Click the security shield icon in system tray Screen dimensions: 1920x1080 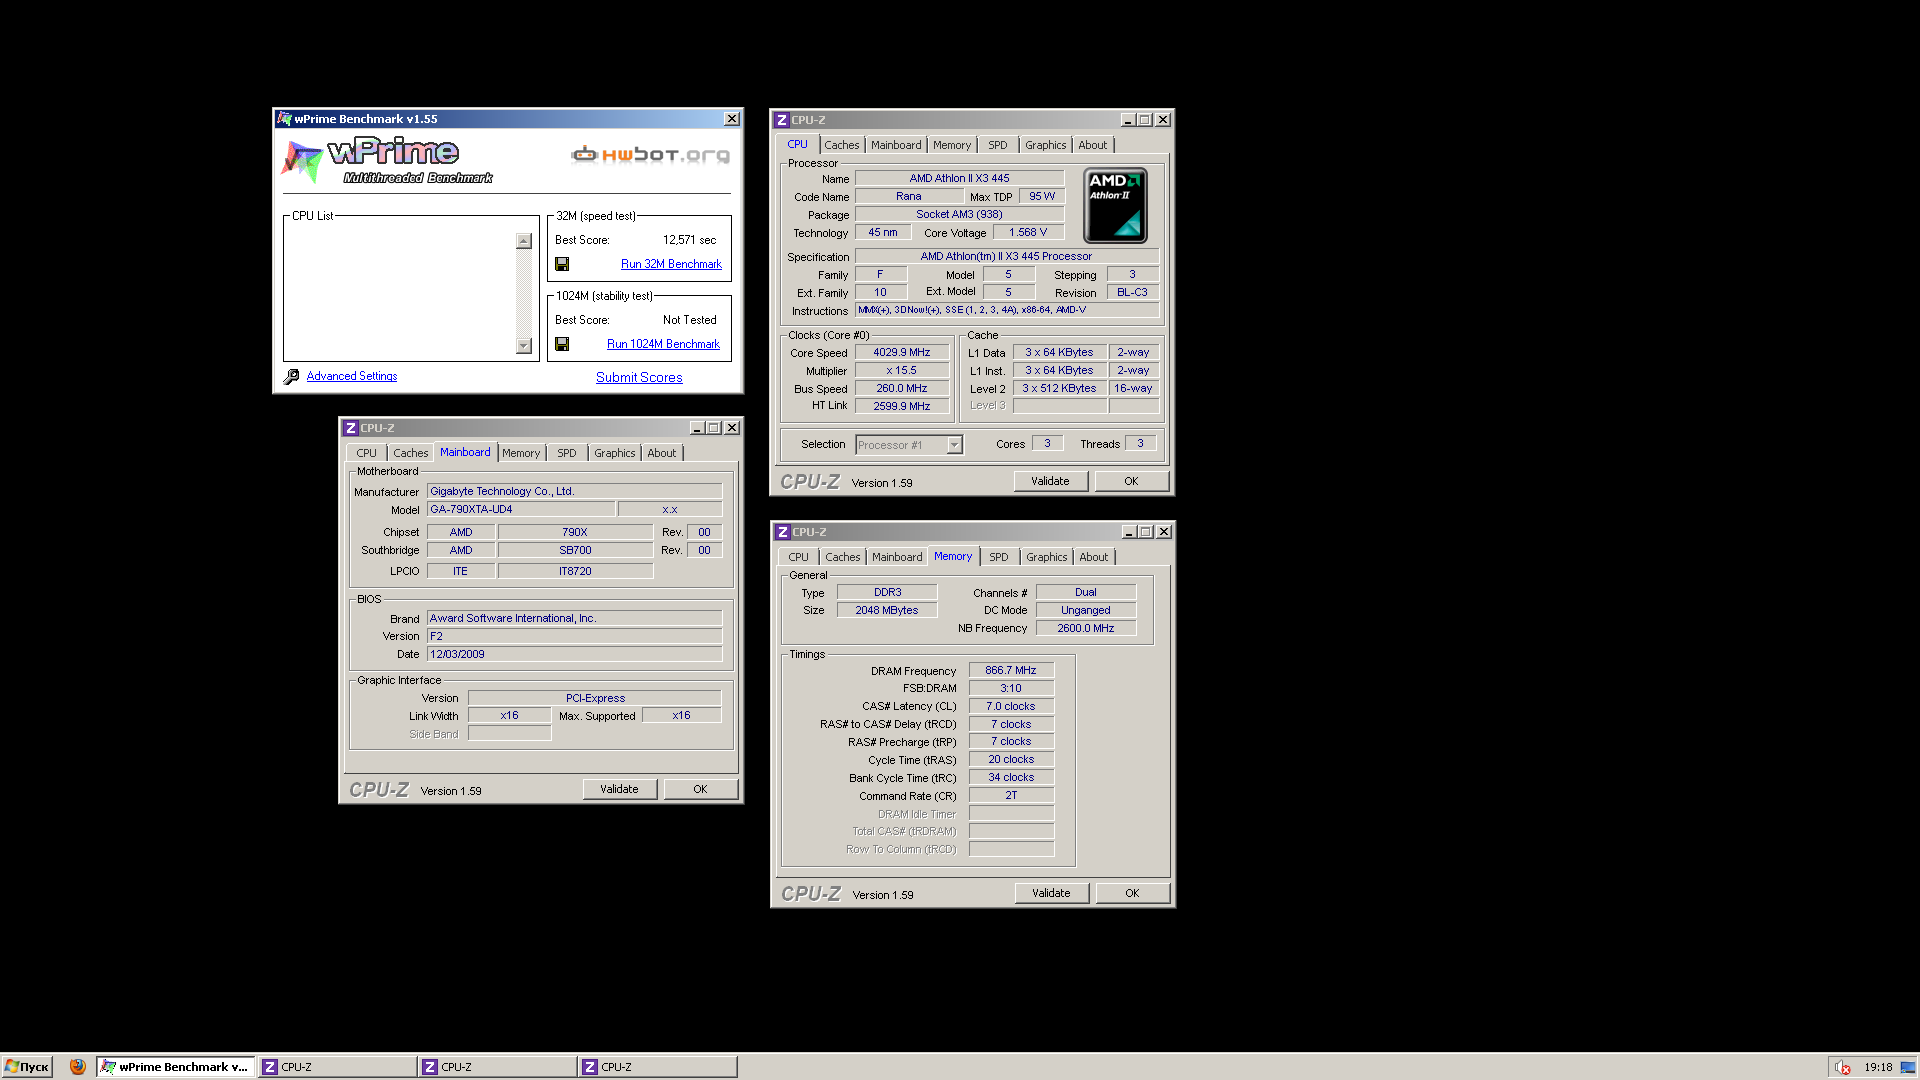(x=1842, y=1067)
